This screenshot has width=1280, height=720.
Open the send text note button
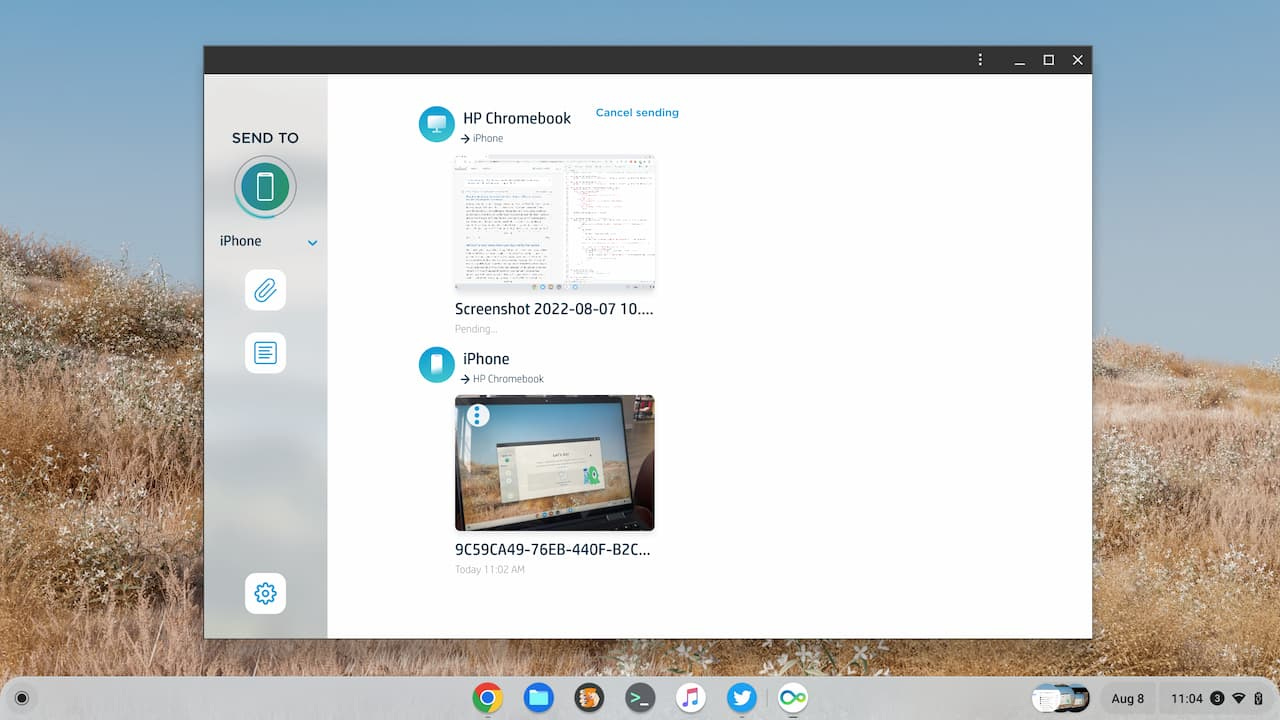pyautogui.click(x=265, y=353)
